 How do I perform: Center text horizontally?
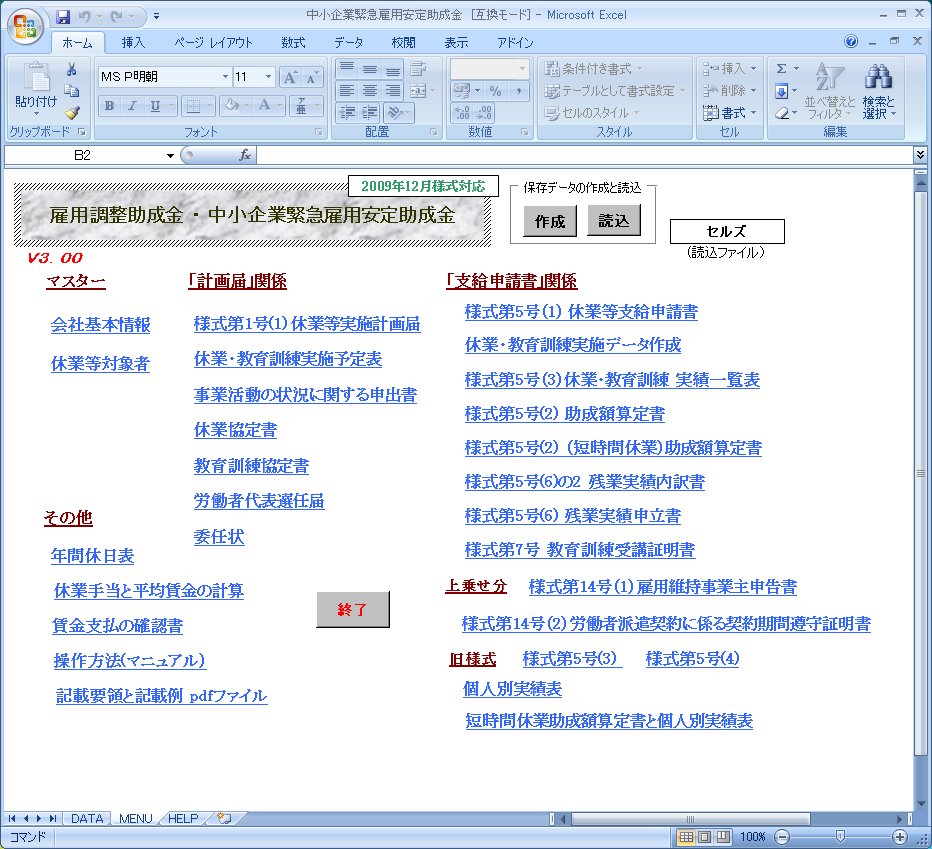[x=369, y=90]
